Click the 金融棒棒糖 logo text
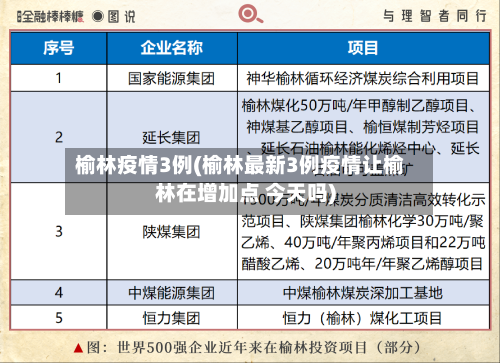Image resolution: width=500 pixels, height=363 pixels. [51, 16]
